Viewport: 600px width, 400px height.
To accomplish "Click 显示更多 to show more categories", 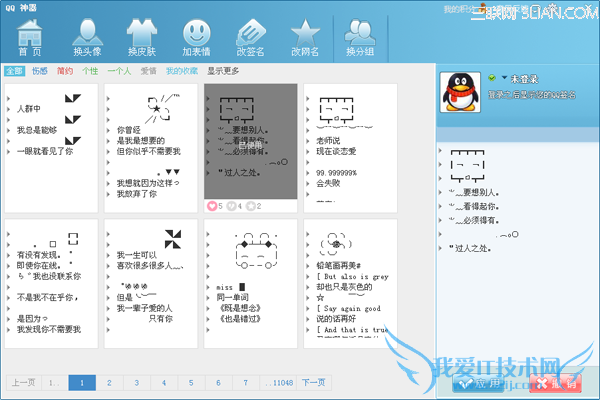I will [223, 71].
